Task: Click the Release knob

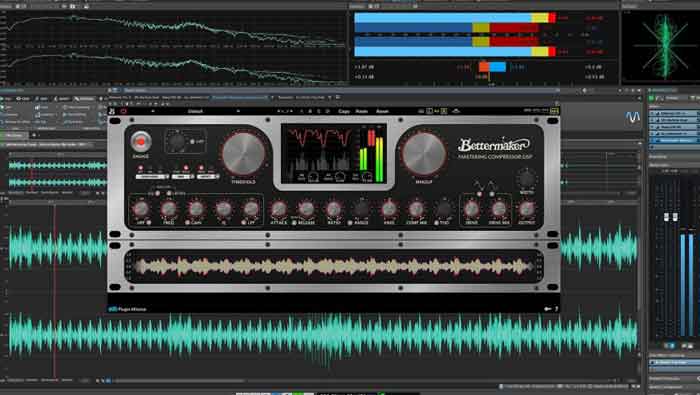Action: click(x=306, y=209)
